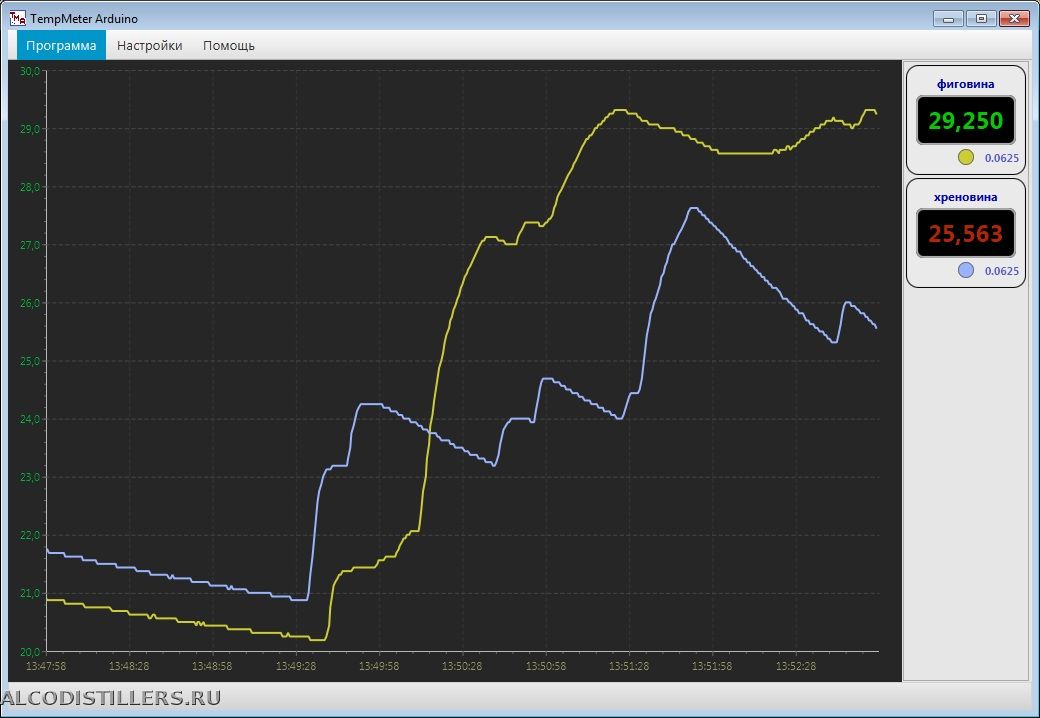Click the TempMeter Arduino title bar icon
Viewport: 1040px width, 718px height.
[17, 19]
